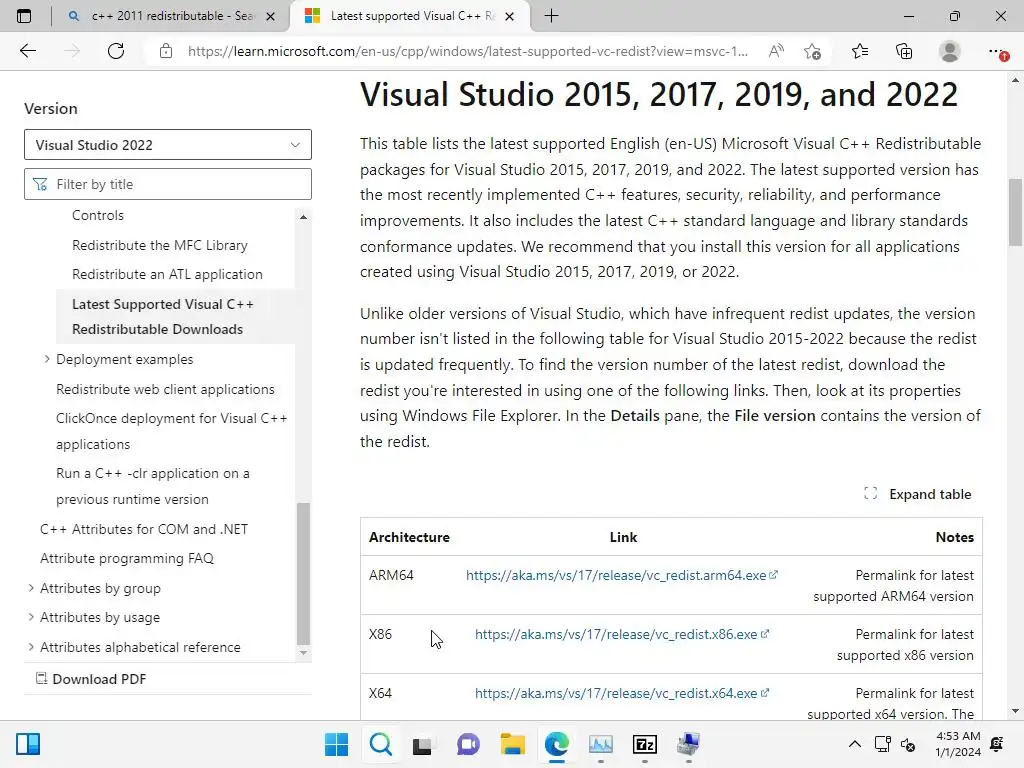Screen dimensions: 1024x768
Task: Open Chat app on taskbar
Action: 468,744
